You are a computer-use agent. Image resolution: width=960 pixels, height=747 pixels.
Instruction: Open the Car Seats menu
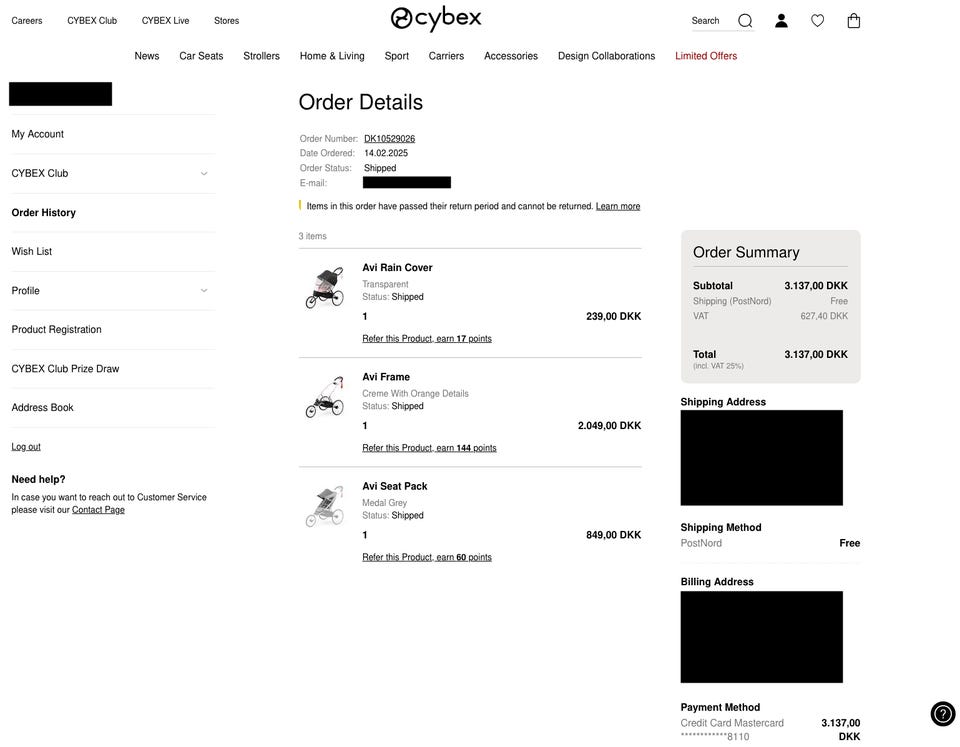pos(201,56)
